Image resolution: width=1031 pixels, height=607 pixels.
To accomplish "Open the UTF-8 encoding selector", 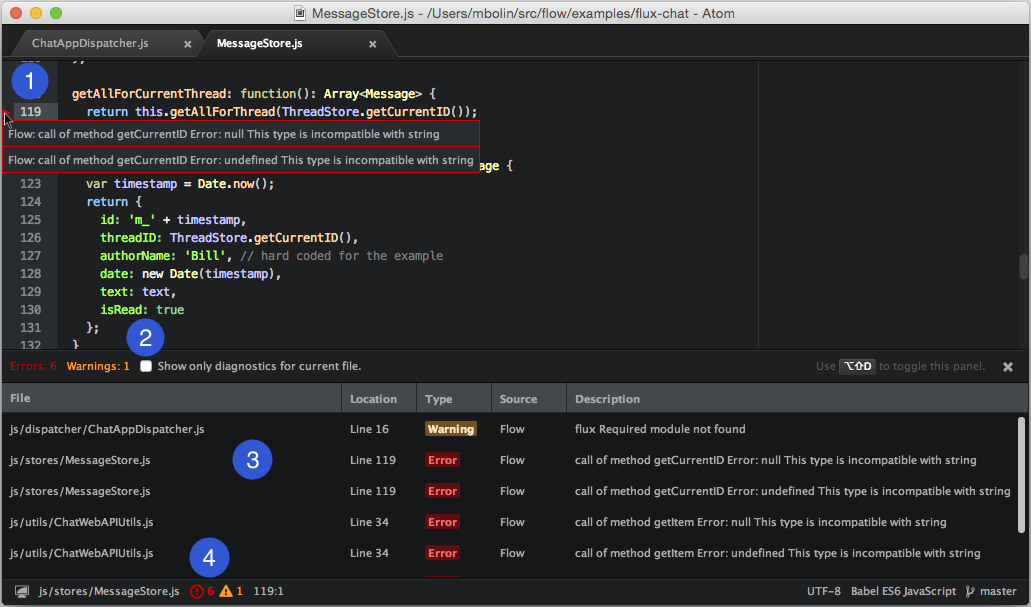I will coord(824,591).
